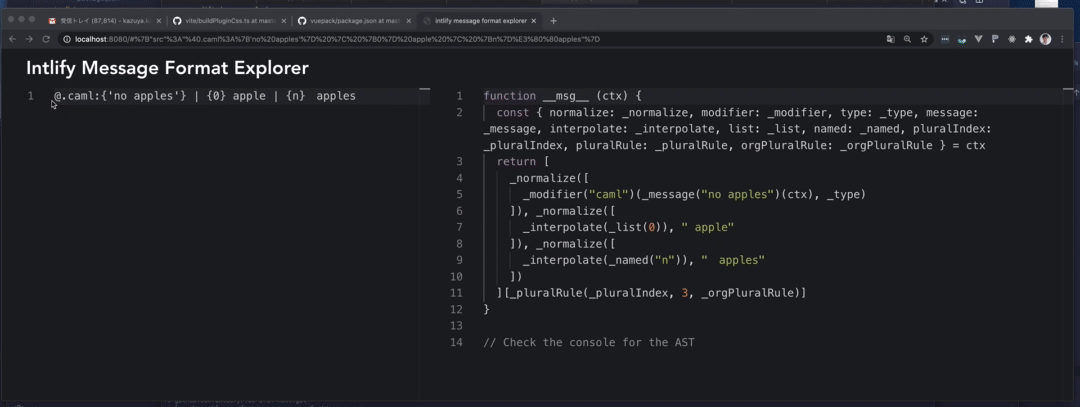The width and height of the screenshot is (1080, 407).
Task: Click the user profile avatar
Action: click(x=1046, y=39)
